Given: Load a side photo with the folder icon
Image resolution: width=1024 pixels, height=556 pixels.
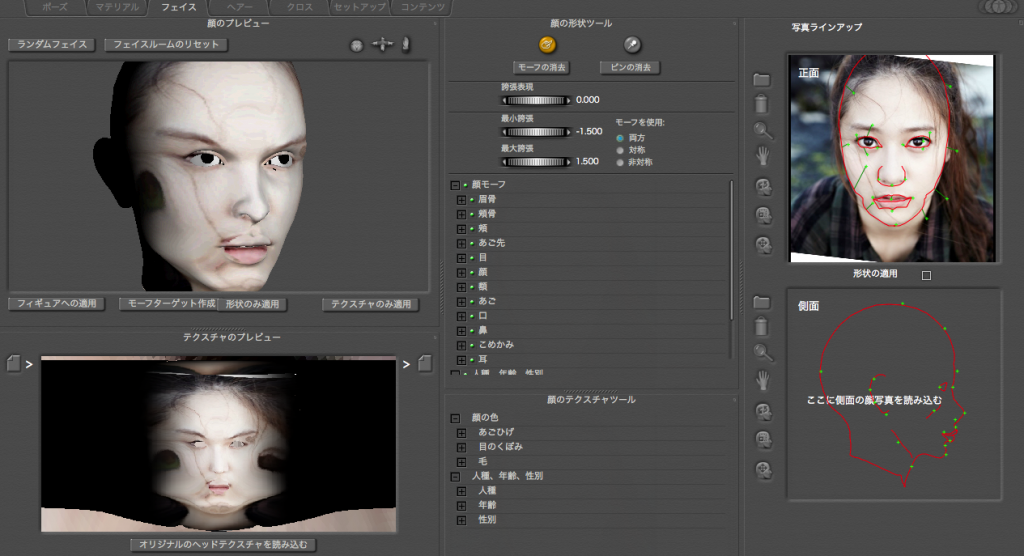Looking at the screenshot, I should [761, 303].
